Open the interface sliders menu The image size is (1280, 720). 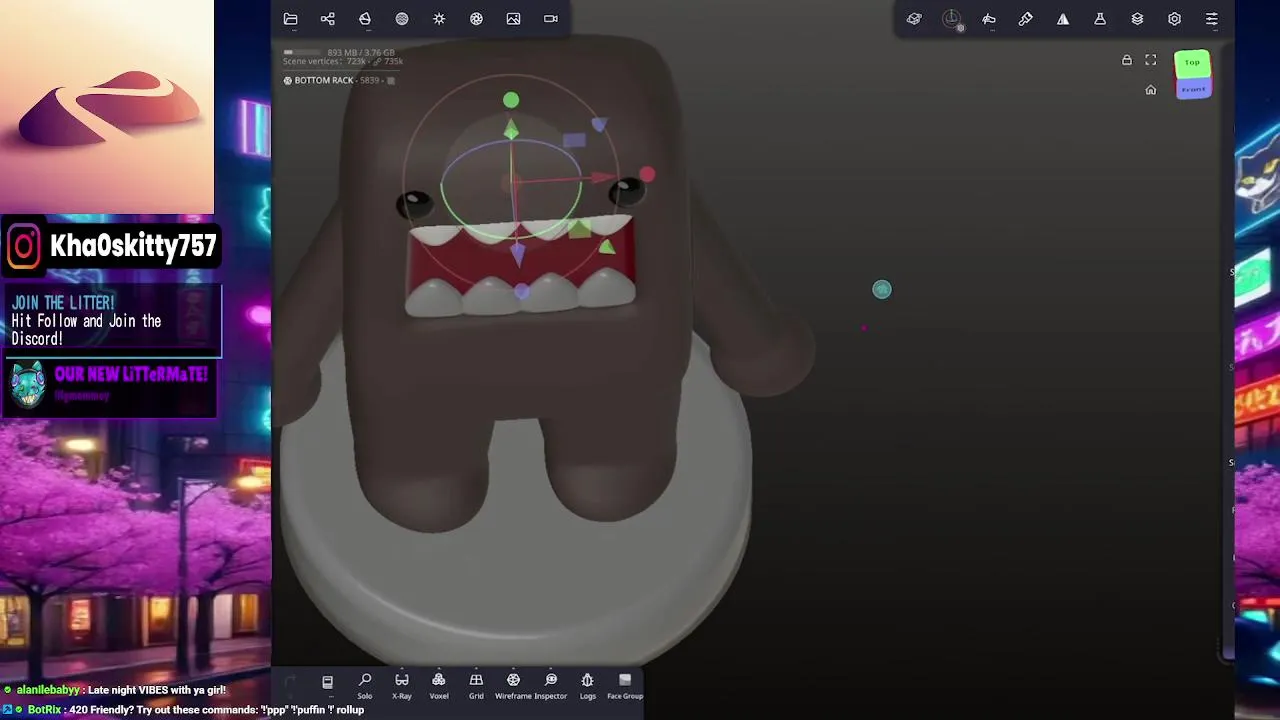tap(1212, 19)
